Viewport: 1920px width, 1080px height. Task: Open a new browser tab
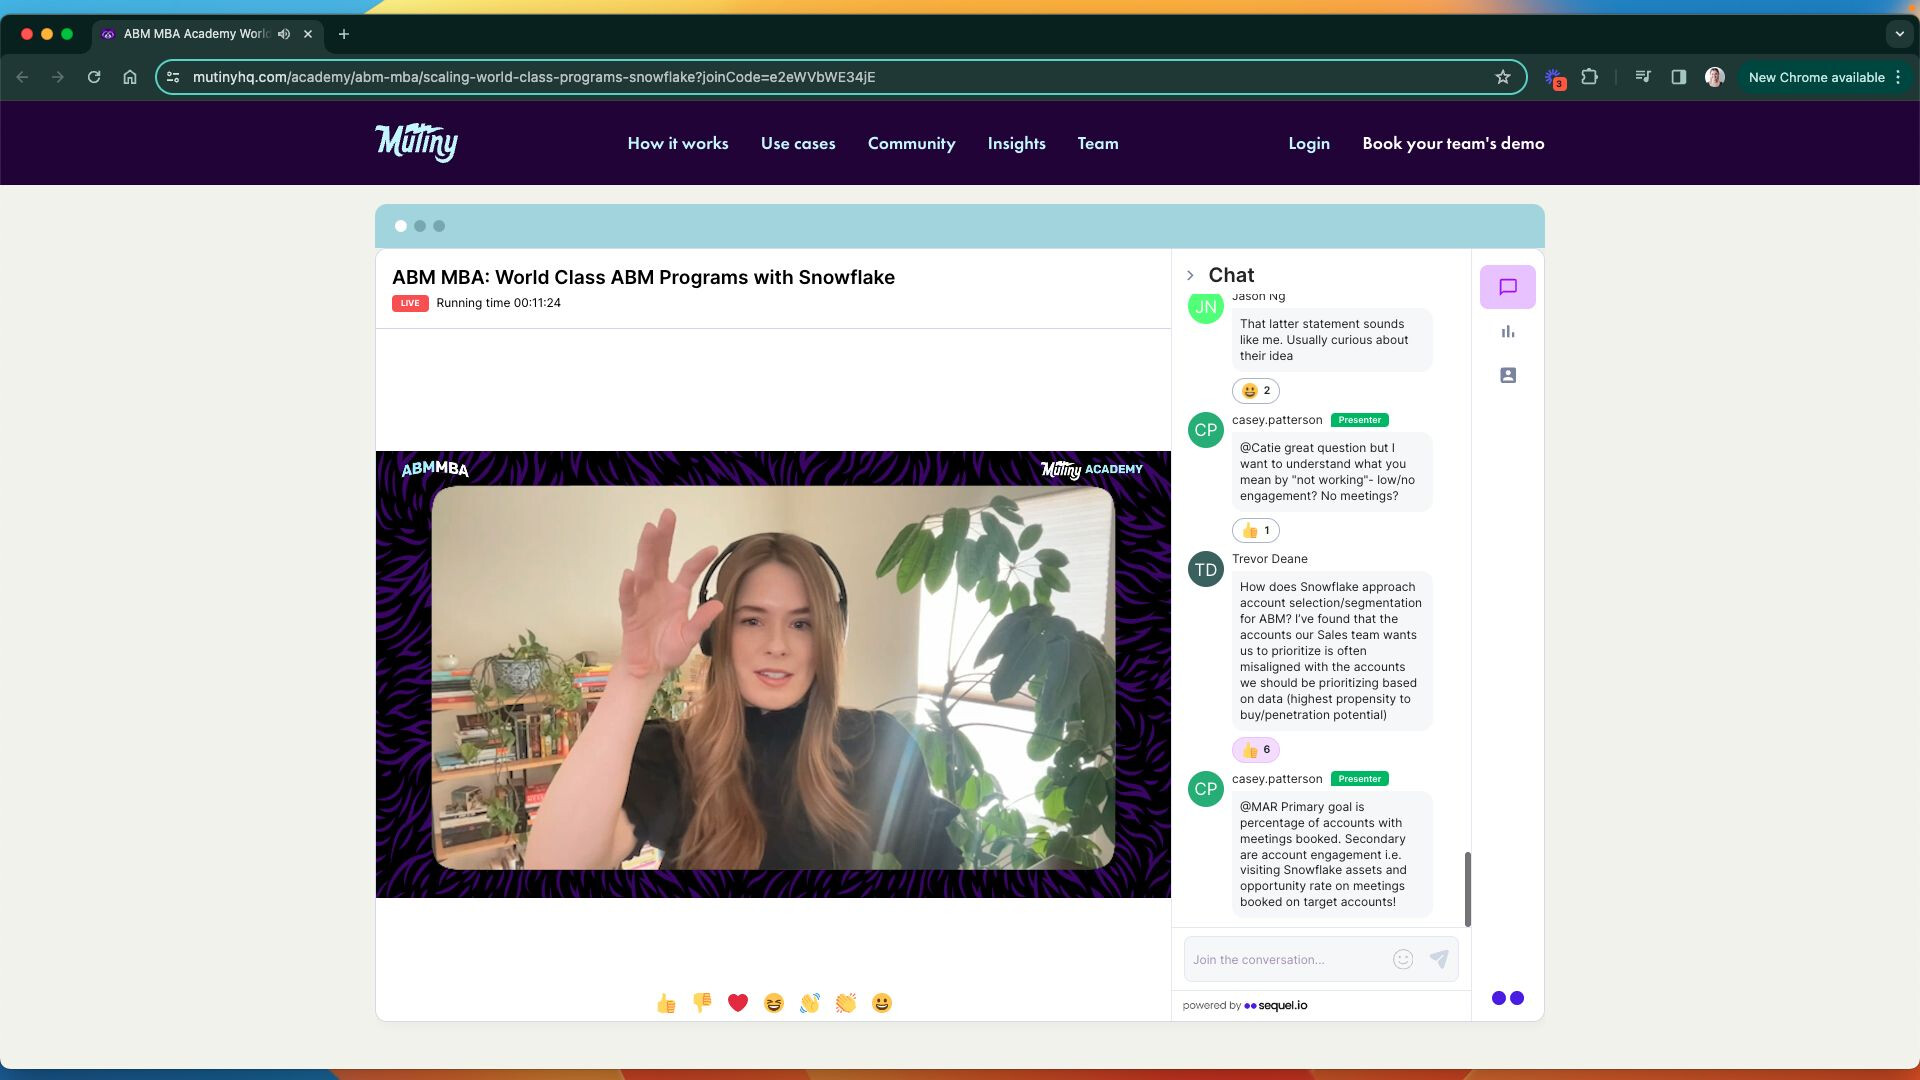point(344,34)
